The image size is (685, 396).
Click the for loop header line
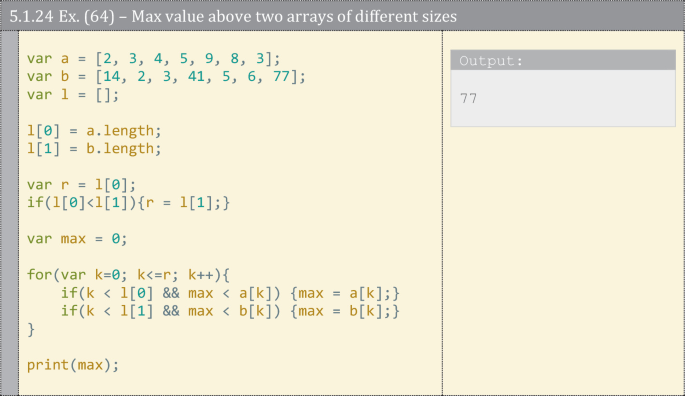pyautogui.click(x=128, y=274)
